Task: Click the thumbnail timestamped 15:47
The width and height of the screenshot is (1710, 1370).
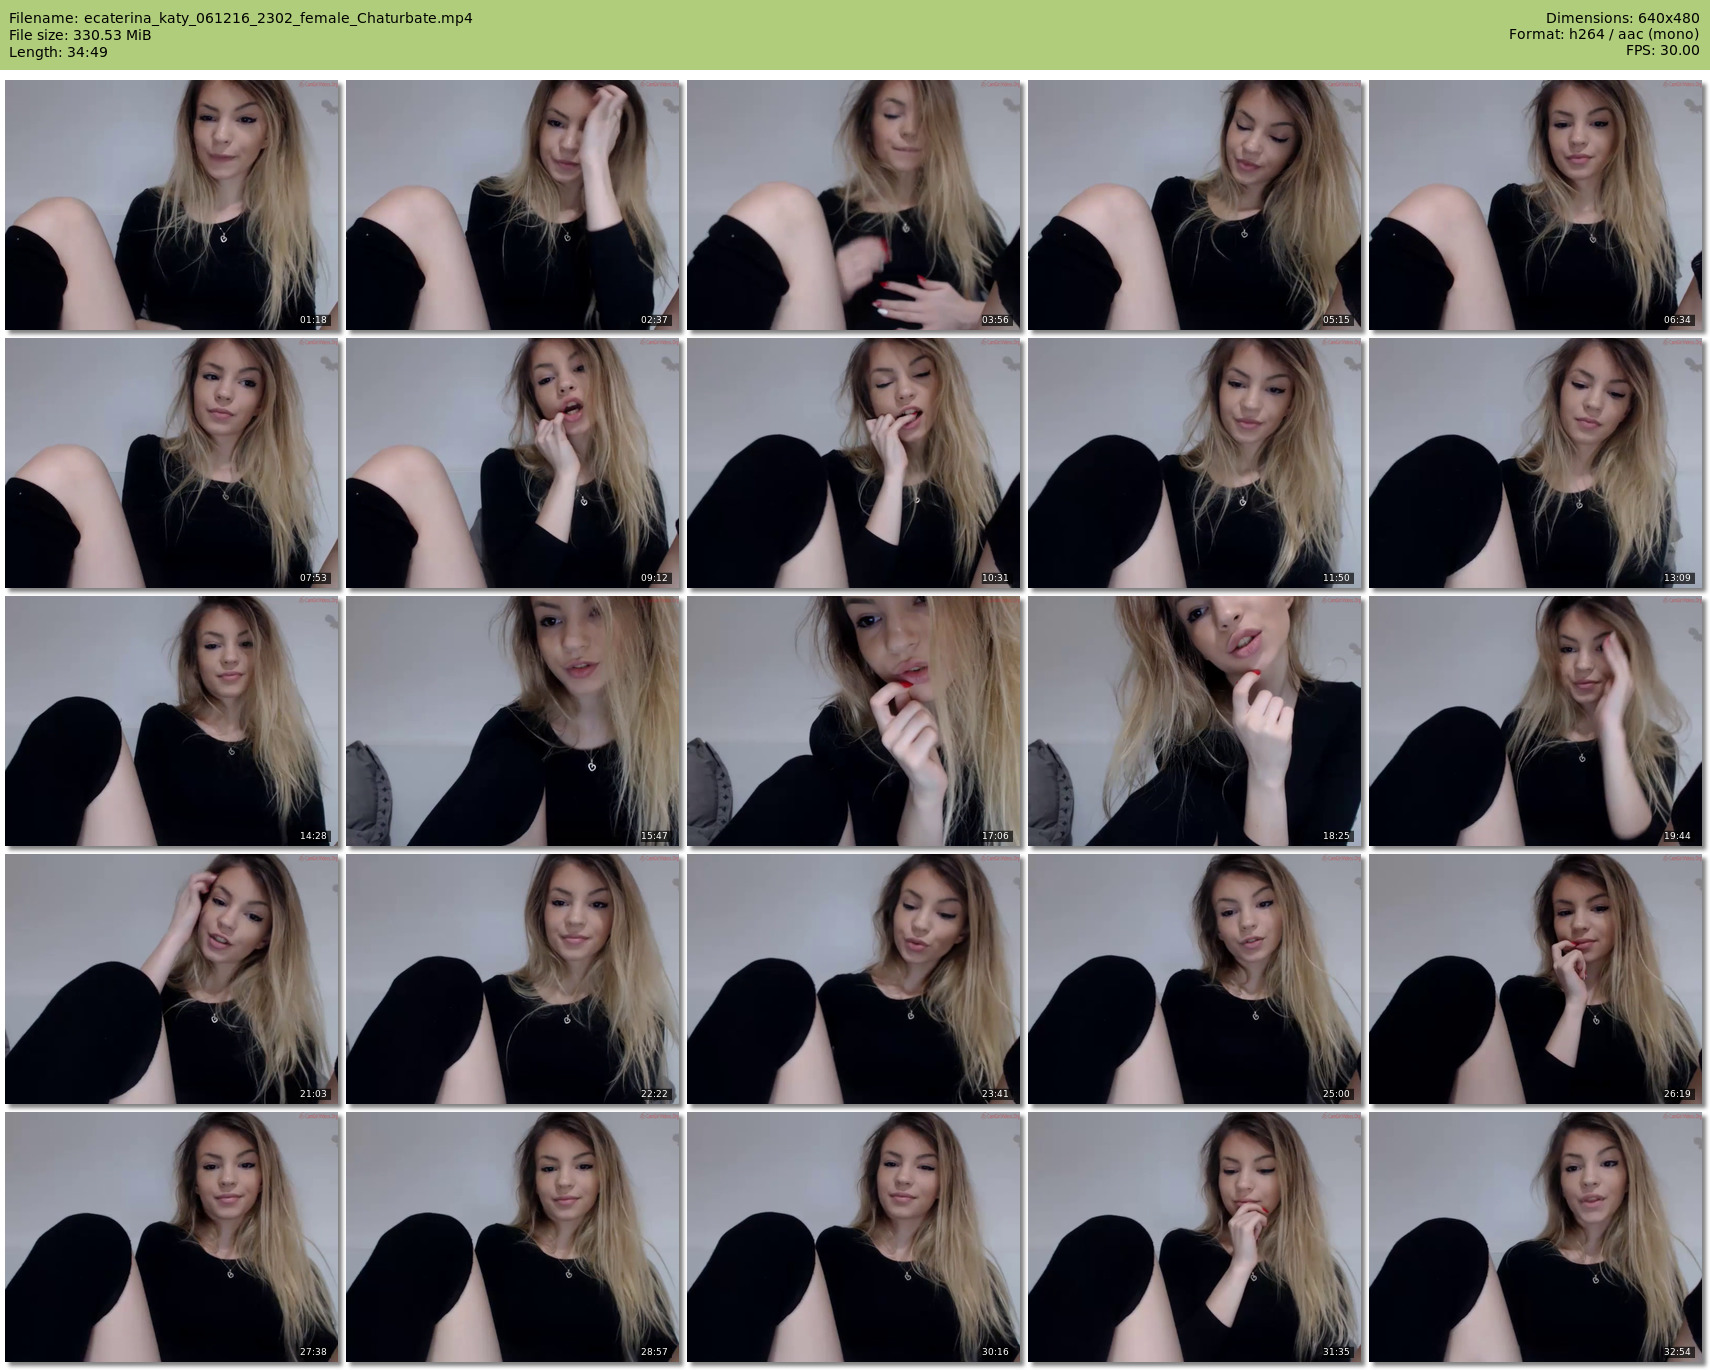Action: [x=512, y=721]
